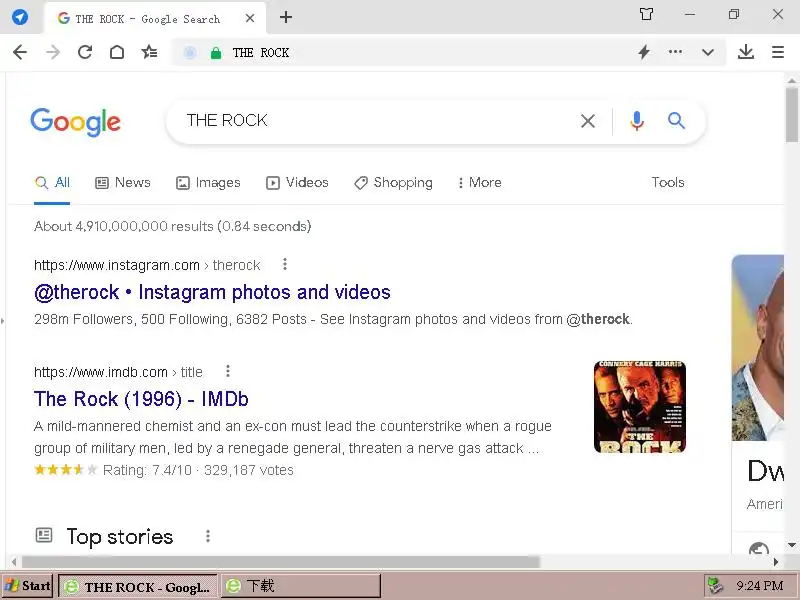Select the 下载 taskbar button
The image size is (800, 600).
pos(301,586)
